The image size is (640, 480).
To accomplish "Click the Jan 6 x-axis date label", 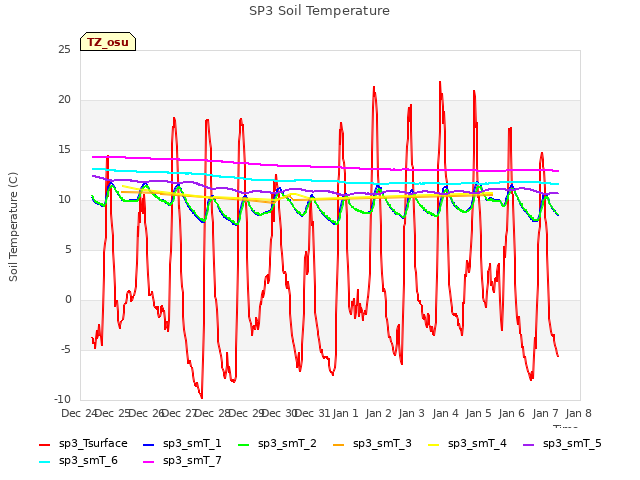I will (x=512, y=413).
